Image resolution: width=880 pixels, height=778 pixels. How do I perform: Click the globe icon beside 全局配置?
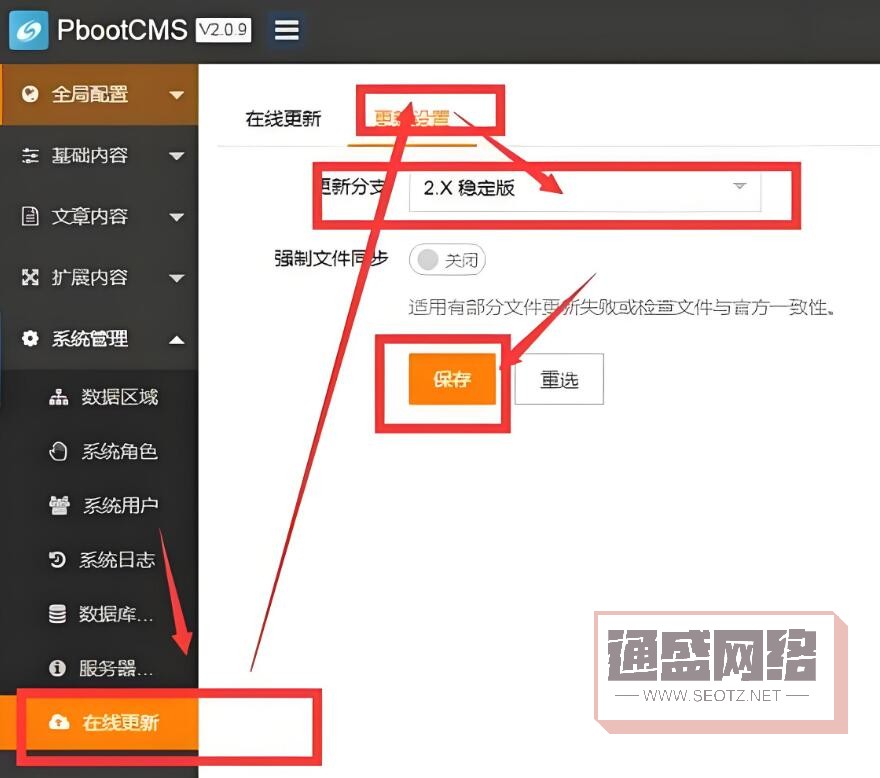(x=31, y=94)
